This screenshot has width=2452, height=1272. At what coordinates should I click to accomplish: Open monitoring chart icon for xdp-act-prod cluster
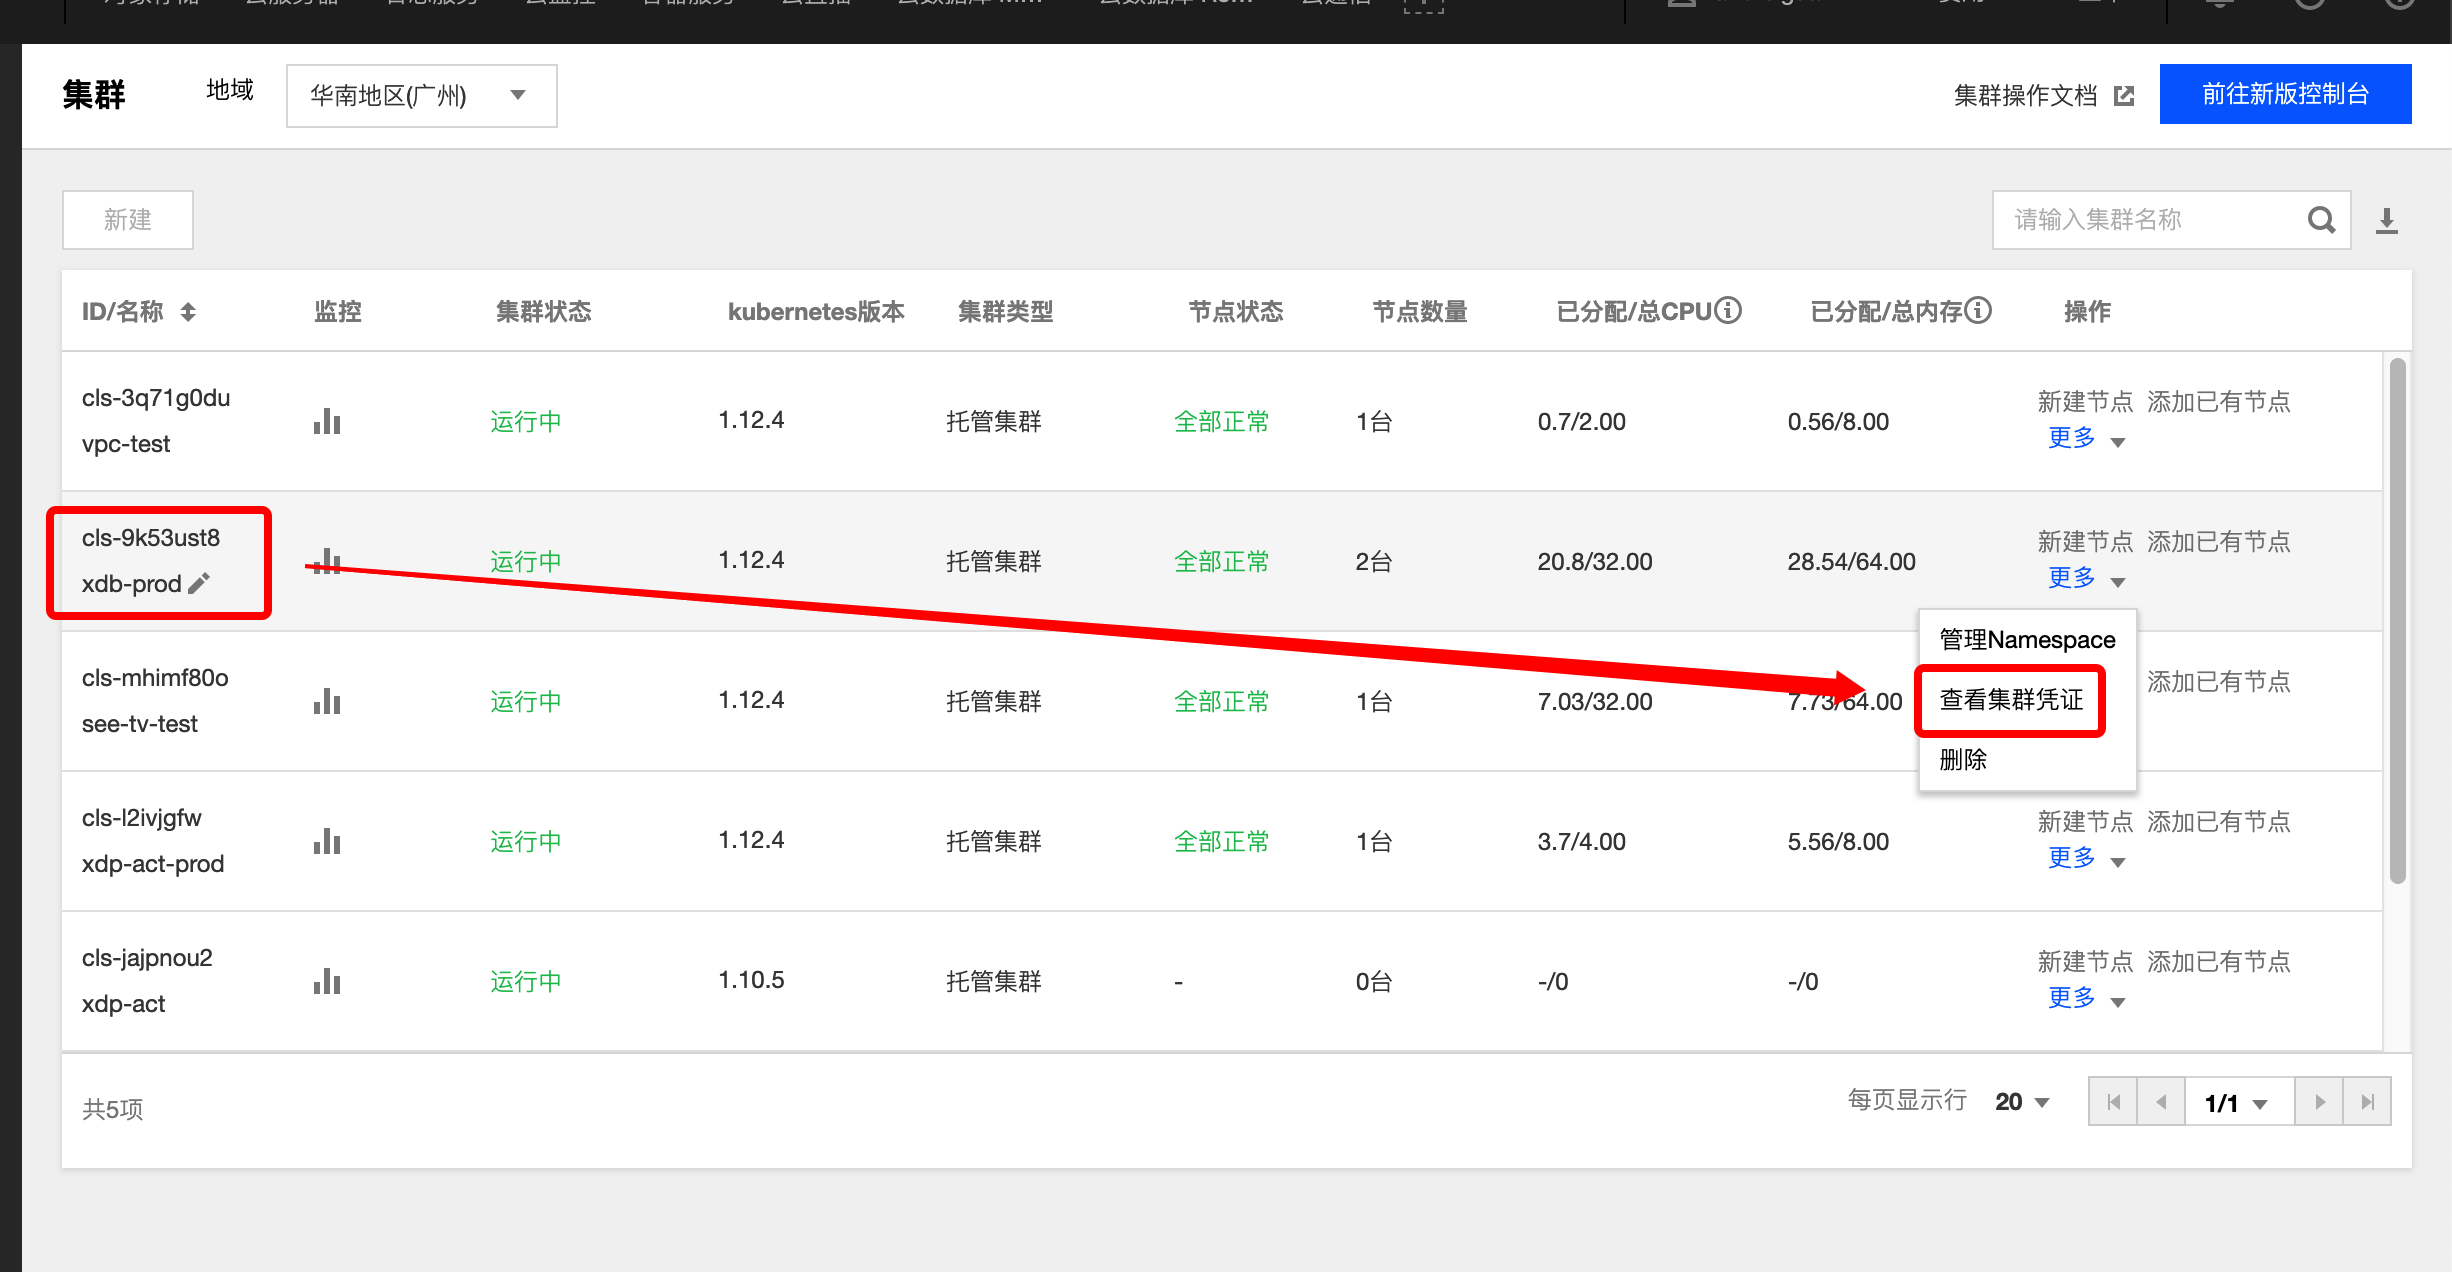(327, 841)
